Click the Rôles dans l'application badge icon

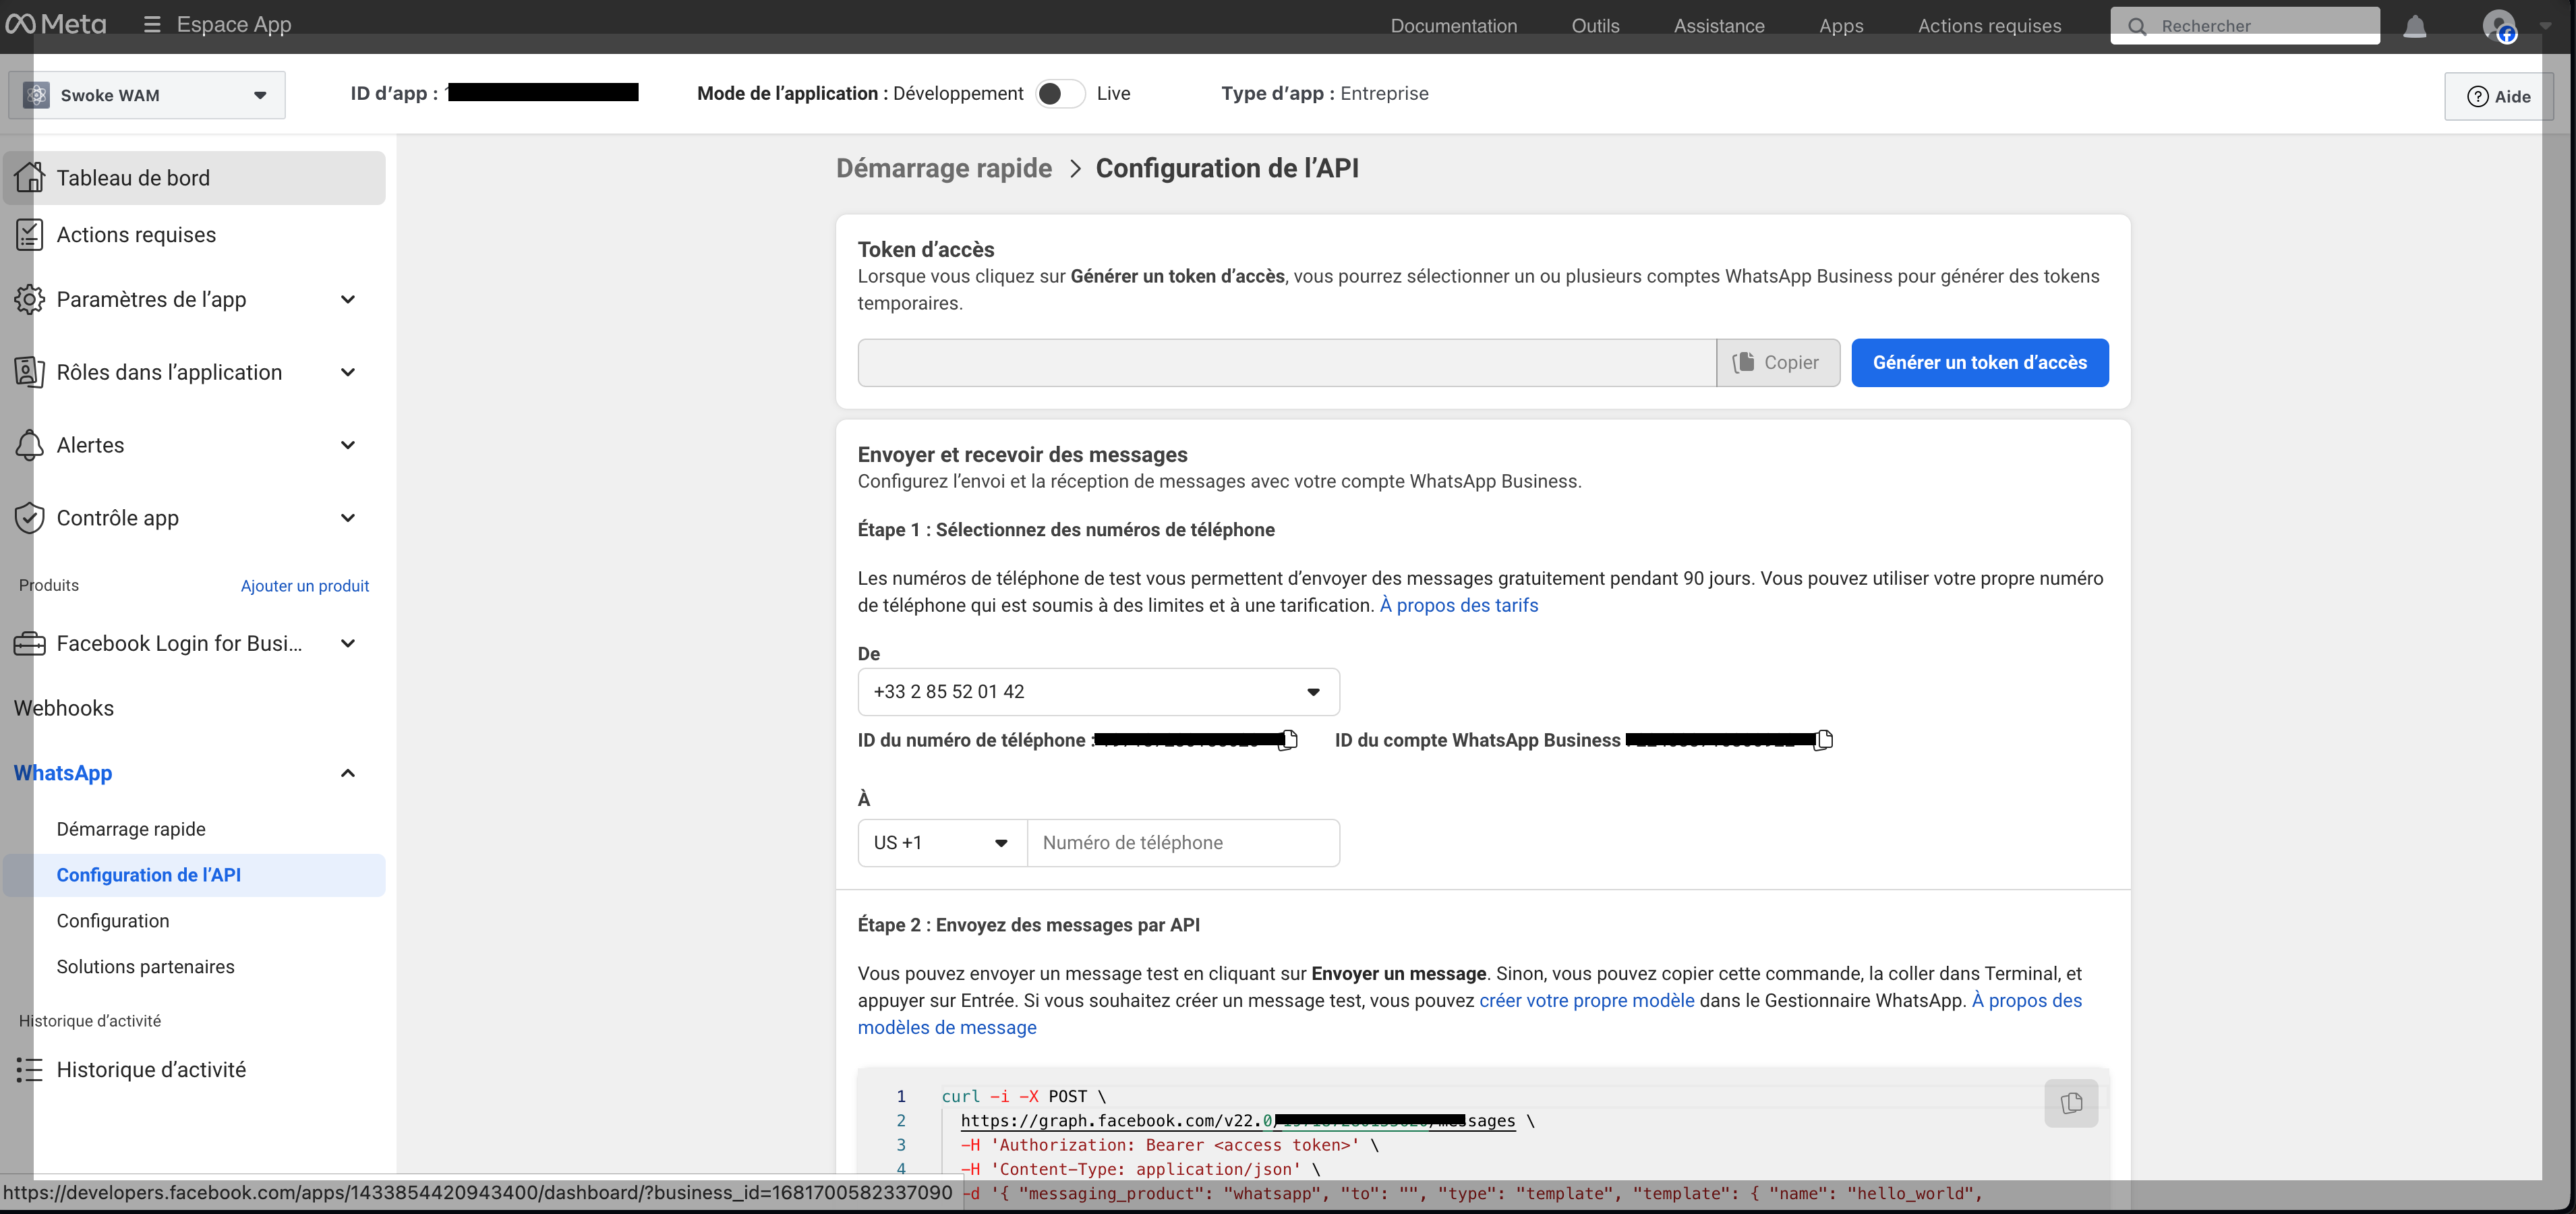coord(30,372)
